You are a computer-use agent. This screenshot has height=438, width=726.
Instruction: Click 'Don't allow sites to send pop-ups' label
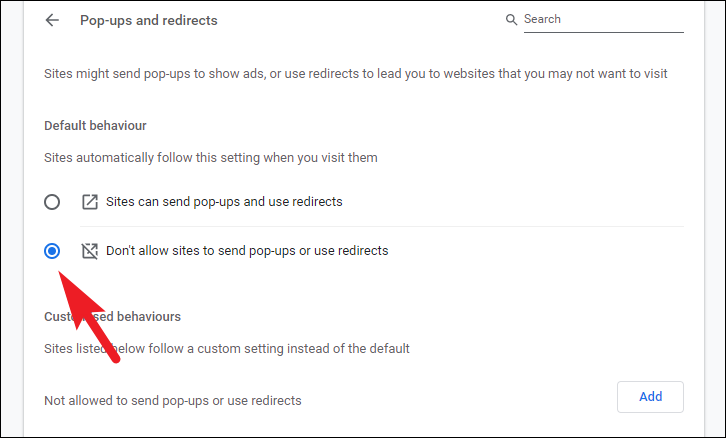[247, 251]
